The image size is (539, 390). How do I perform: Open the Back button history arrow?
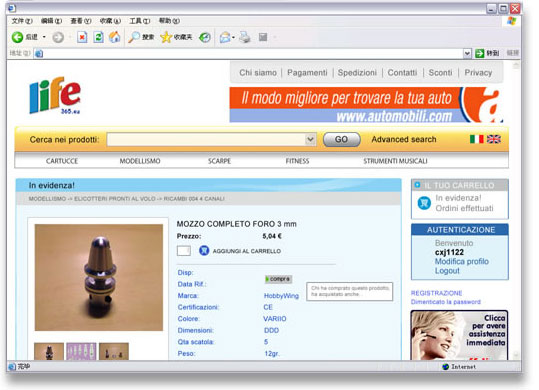tap(44, 37)
